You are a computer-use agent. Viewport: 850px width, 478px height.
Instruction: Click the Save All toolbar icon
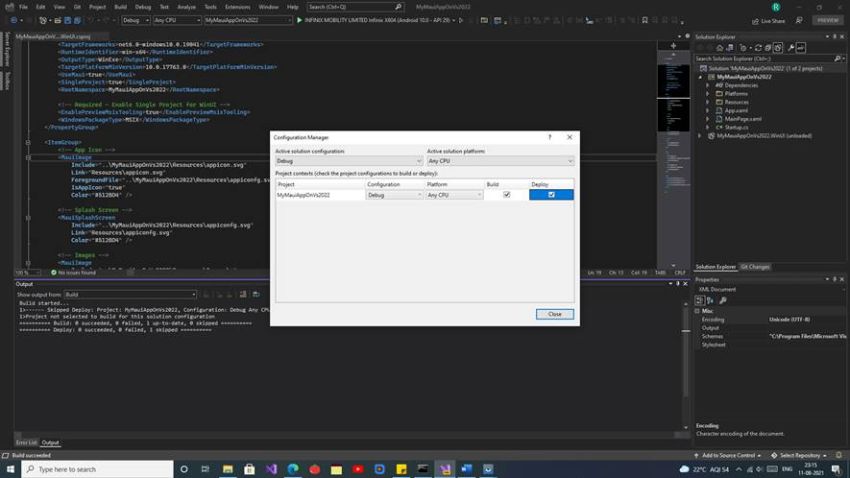click(x=78, y=20)
